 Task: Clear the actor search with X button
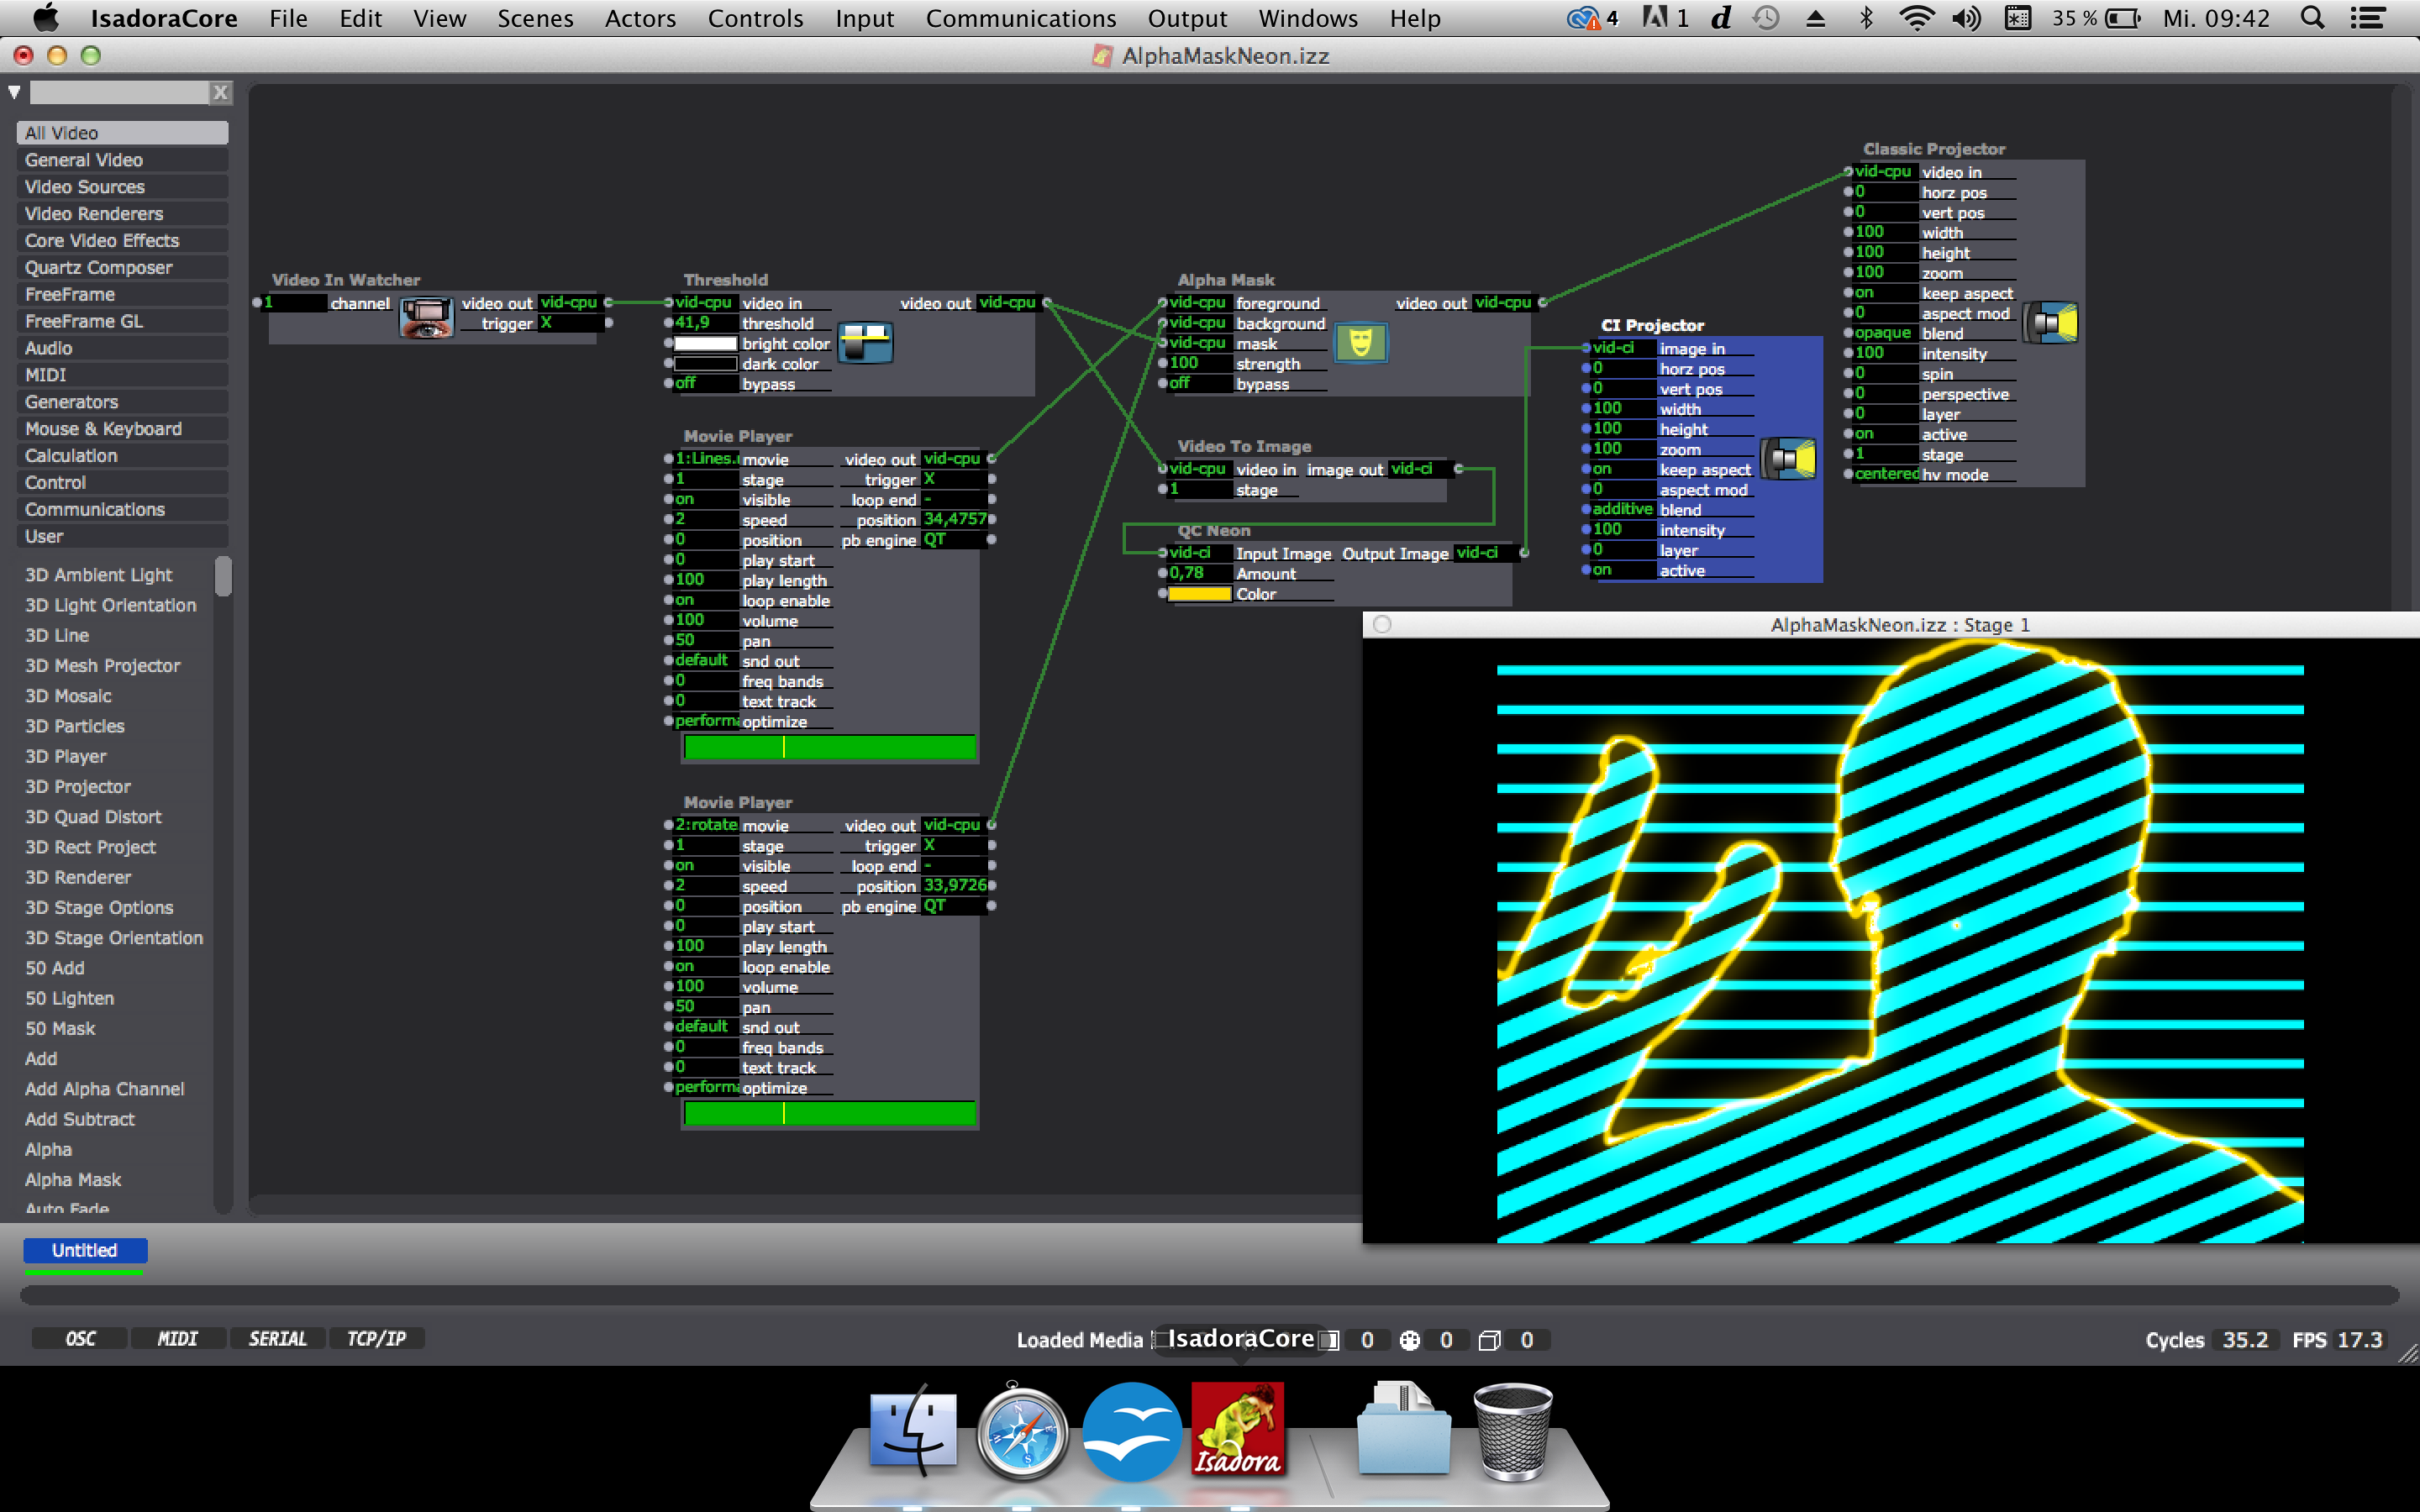tap(220, 93)
